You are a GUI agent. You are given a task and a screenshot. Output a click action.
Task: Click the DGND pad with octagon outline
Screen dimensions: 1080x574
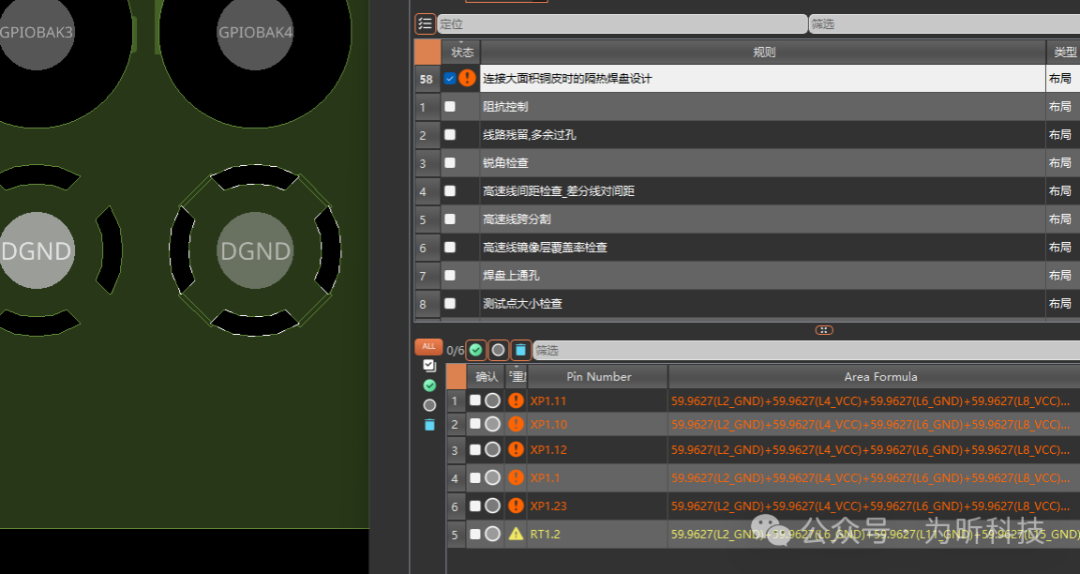255,250
